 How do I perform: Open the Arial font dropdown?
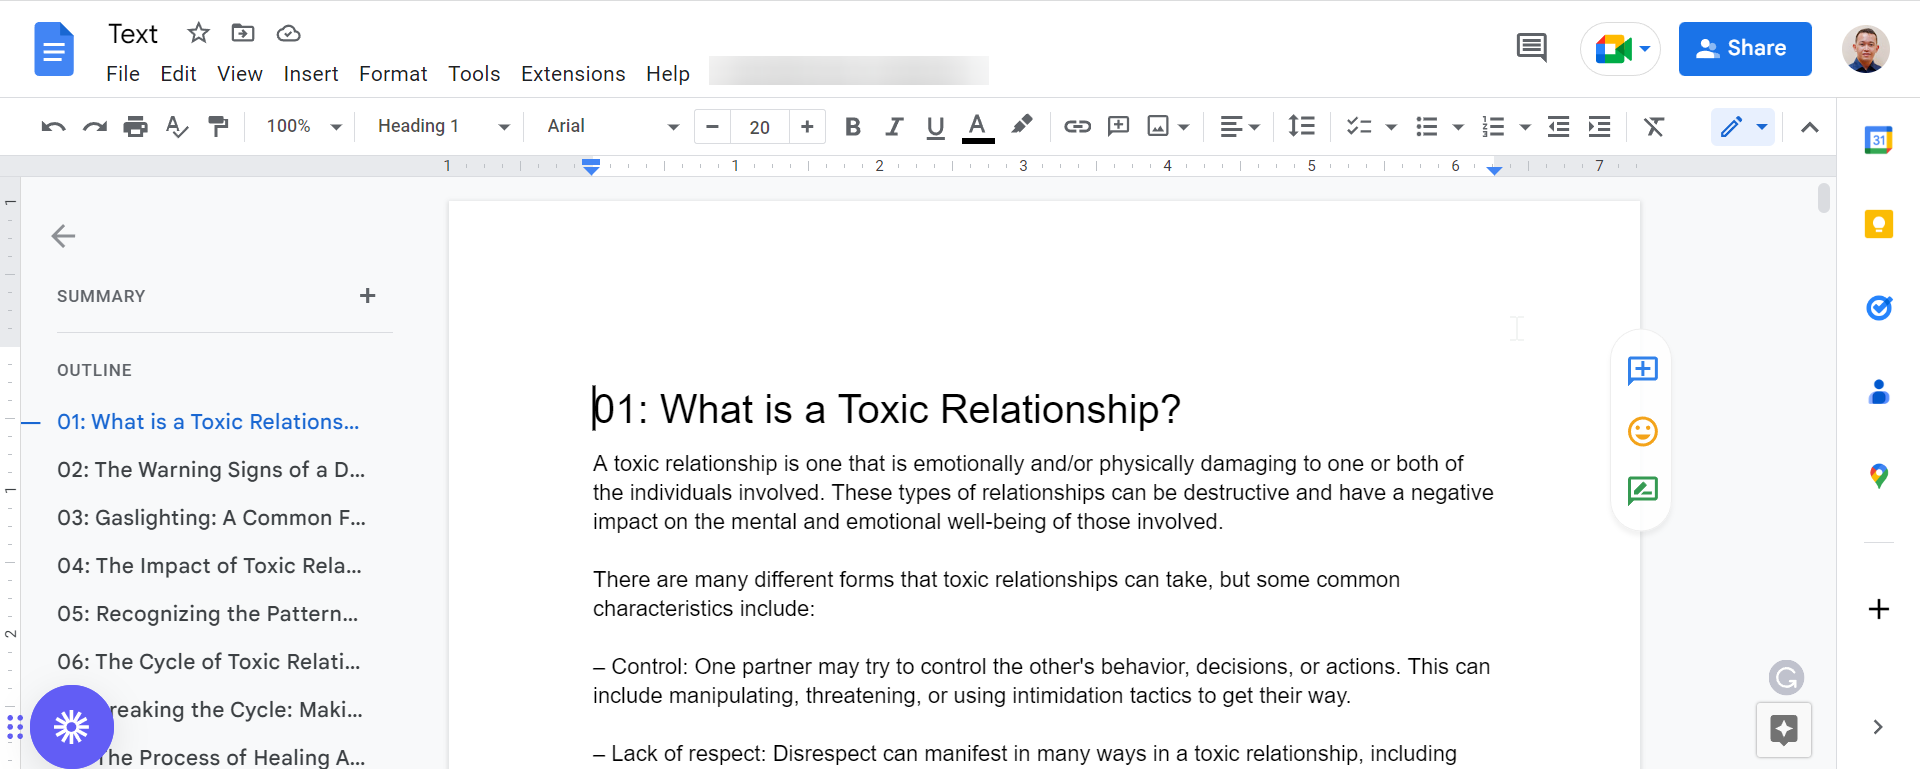pos(613,127)
